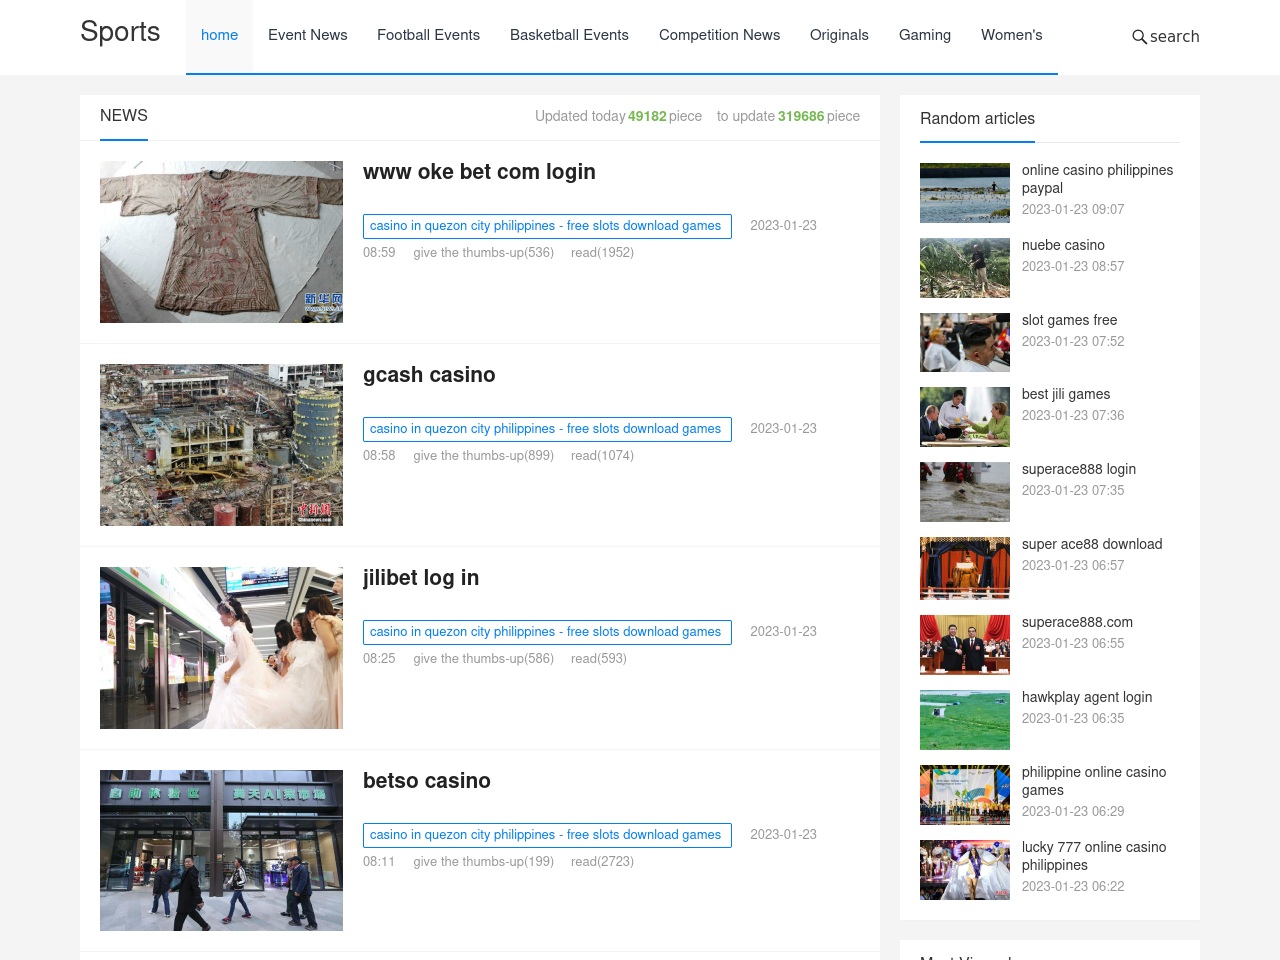1280x960 pixels.
Task: Click the 'read(1952)' count
Action: (x=602, y=253)
